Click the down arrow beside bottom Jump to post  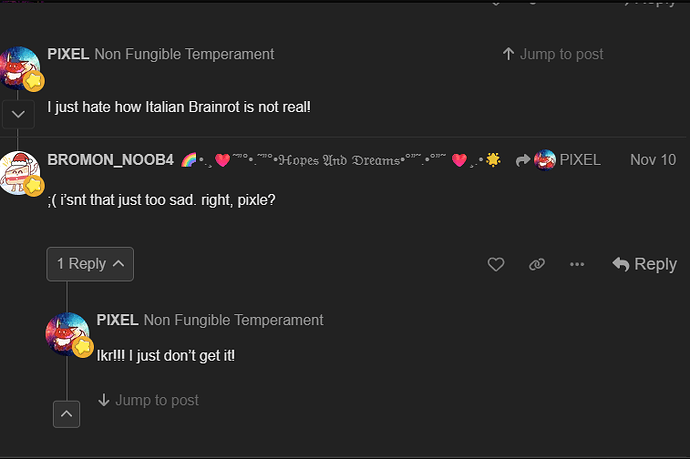point(103,400)
